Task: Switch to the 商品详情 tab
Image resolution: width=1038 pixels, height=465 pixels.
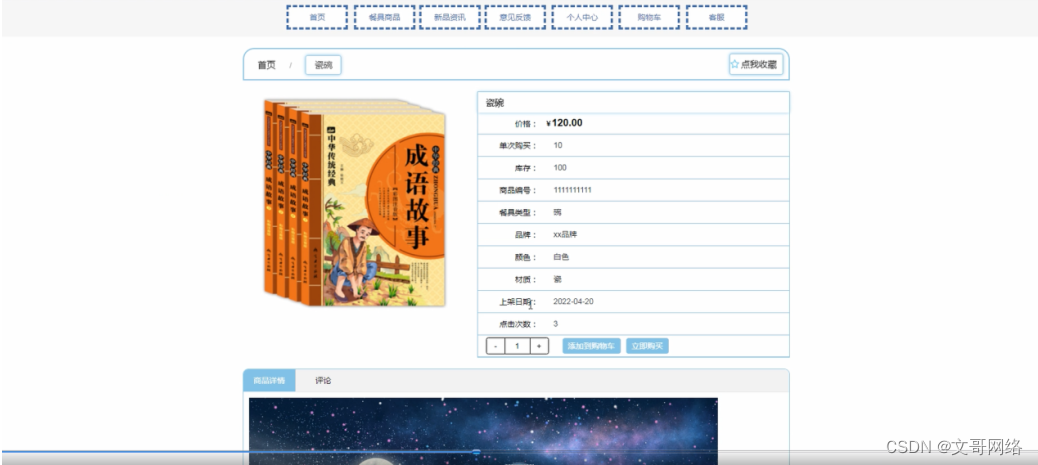Action: [x=269, y=380]
